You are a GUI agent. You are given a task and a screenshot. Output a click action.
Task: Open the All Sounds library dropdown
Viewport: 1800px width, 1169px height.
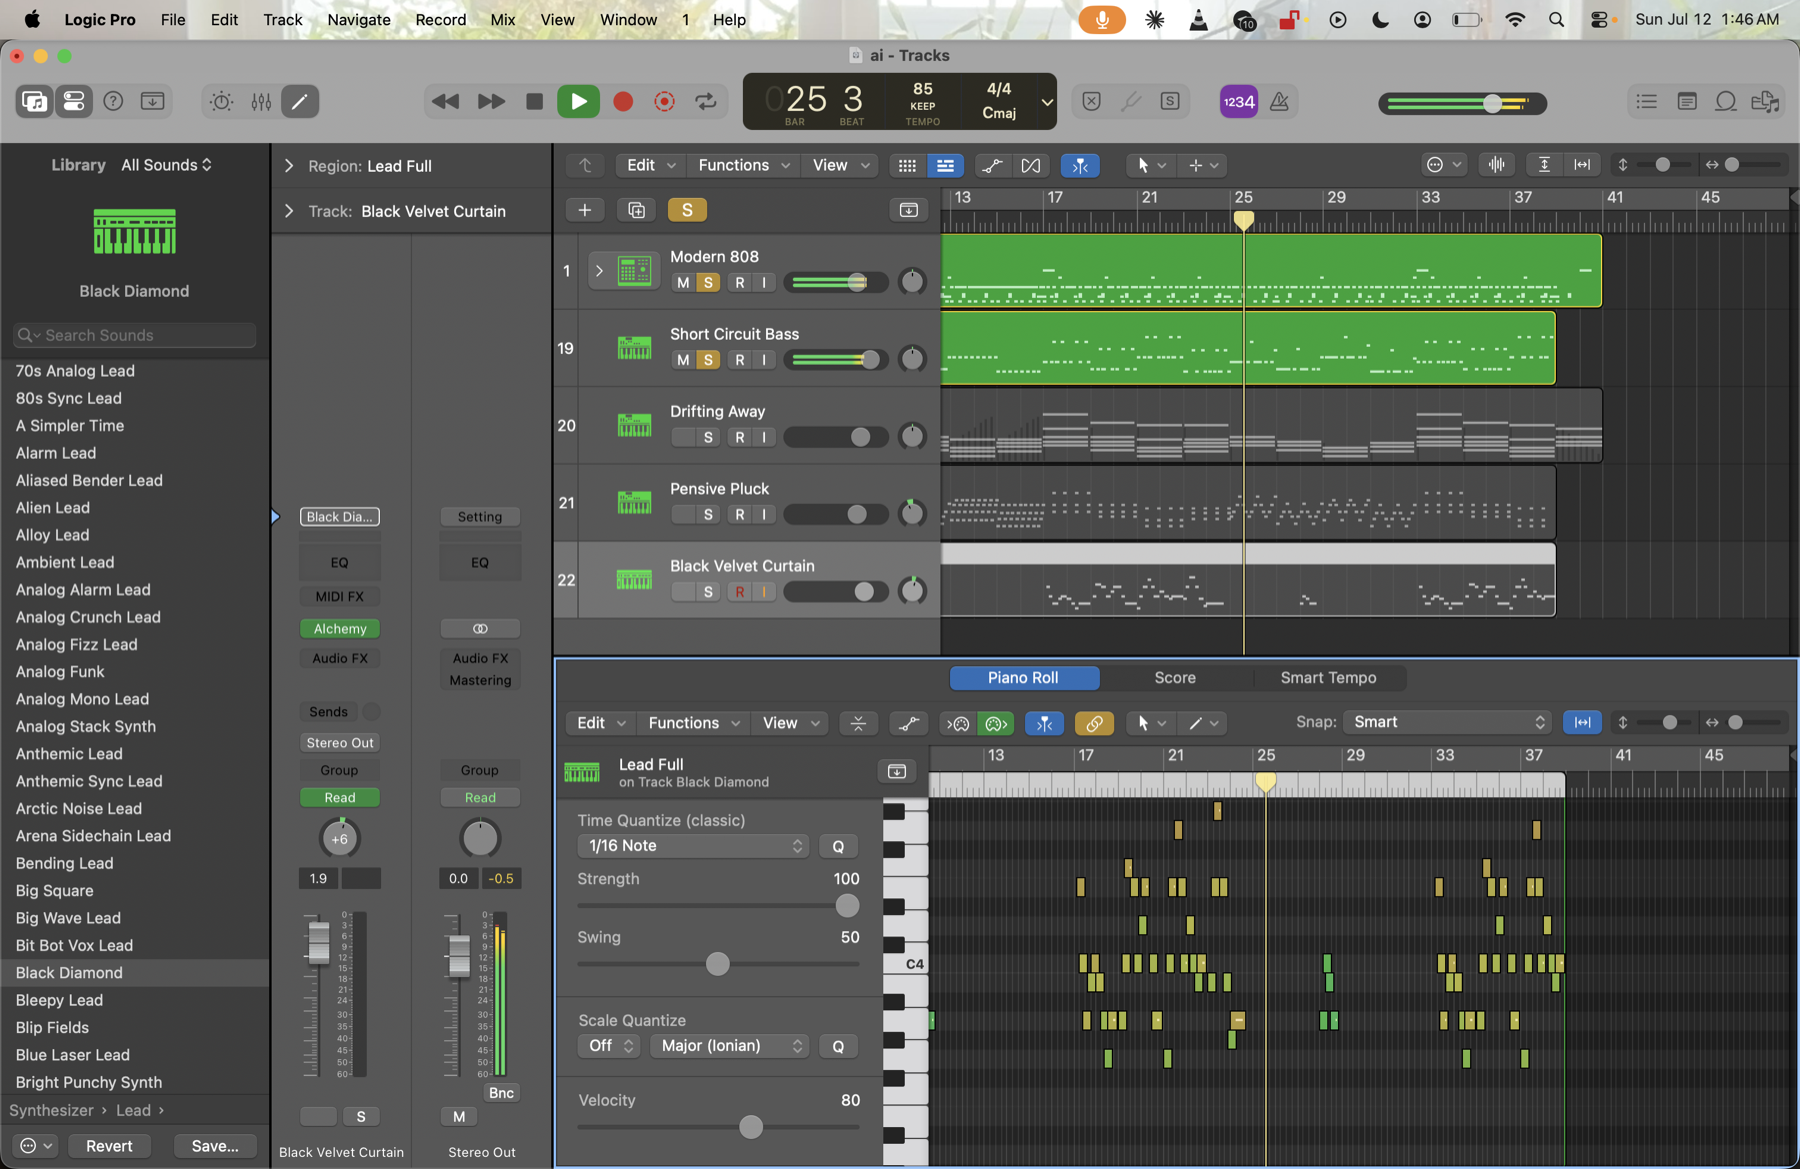[x=166, y=165]
